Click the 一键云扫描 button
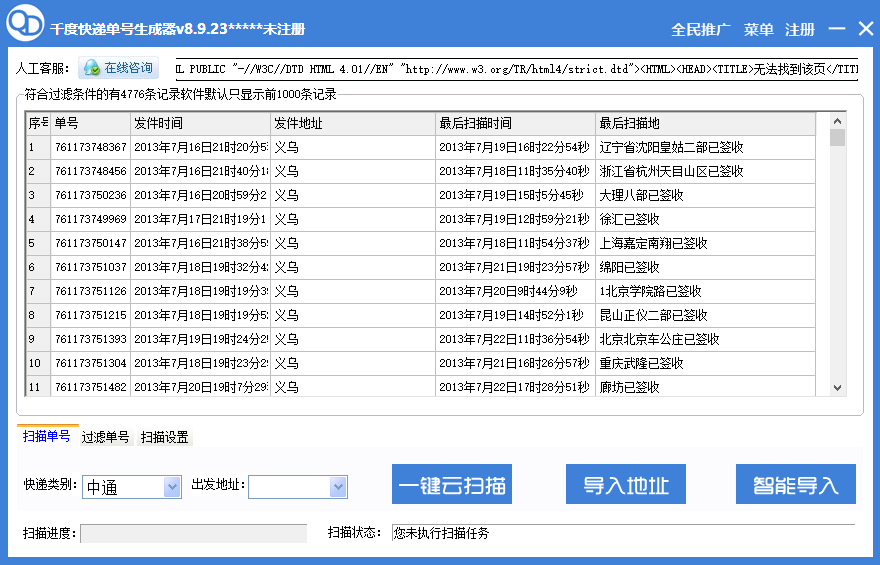The image size is (880, 565). [x=451, y=485]
